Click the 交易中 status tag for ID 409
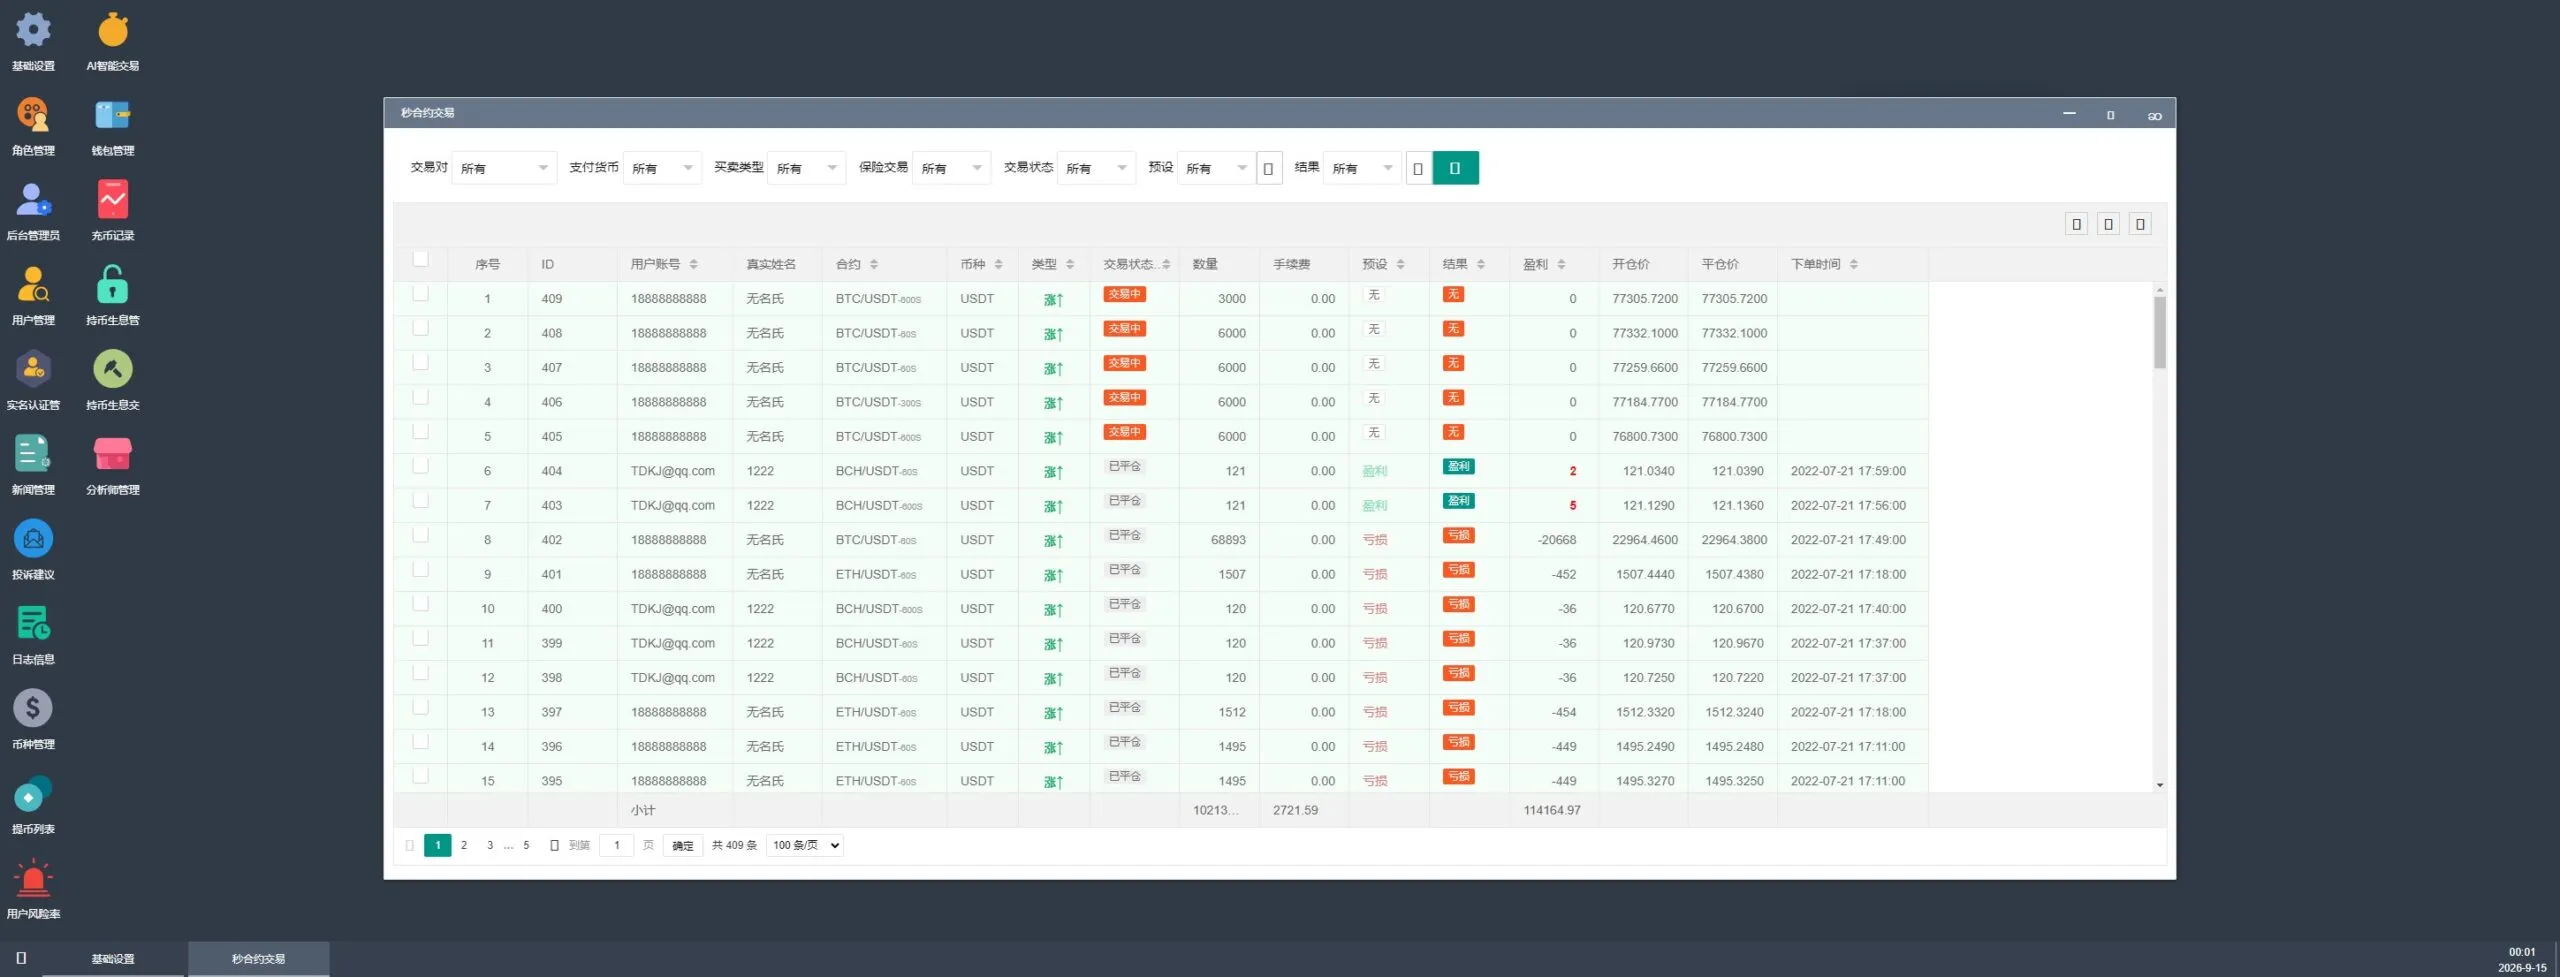This screenshot has height=977, width=2560. 1125,294
